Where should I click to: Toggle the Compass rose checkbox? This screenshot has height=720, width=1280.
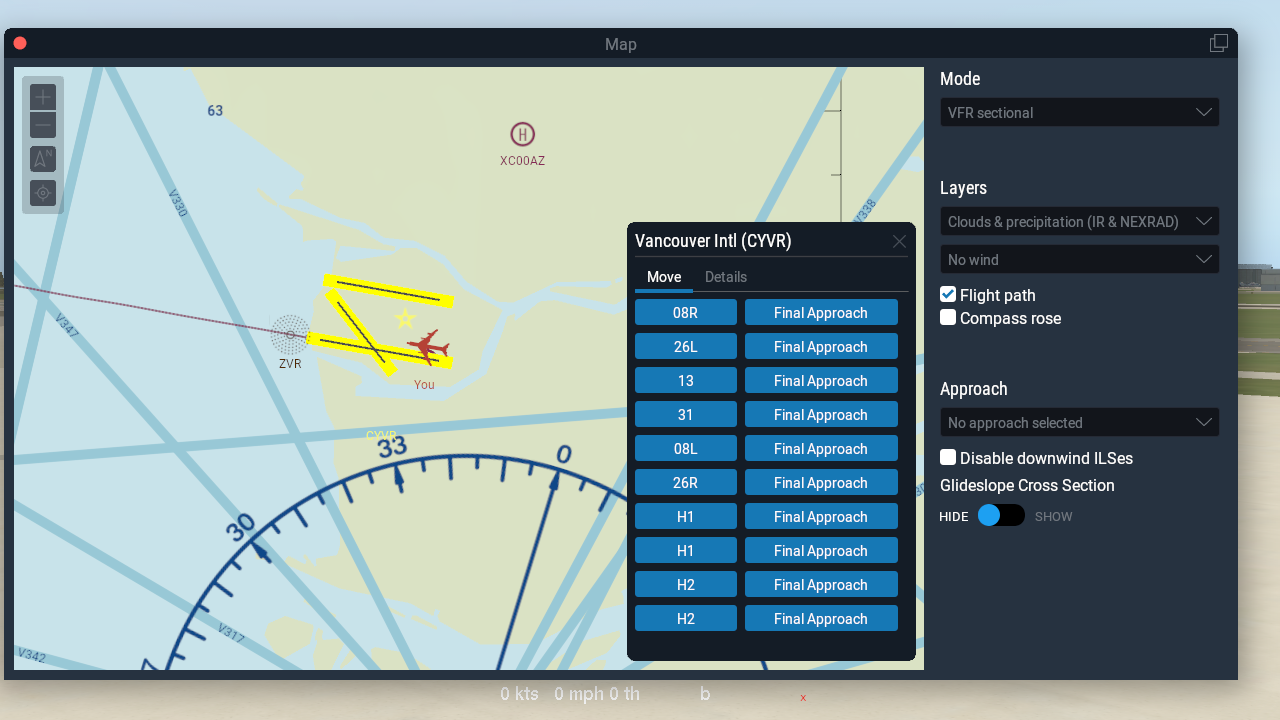coord(948,317)
